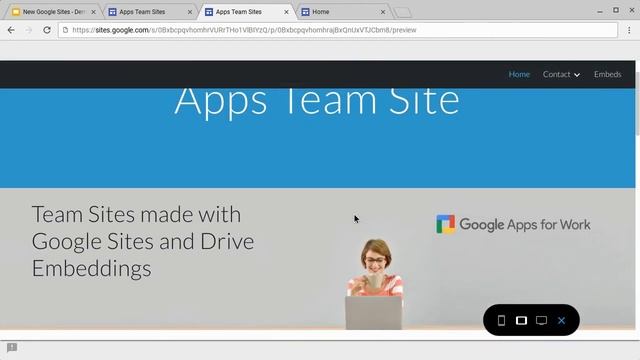Image resolution: width=640 pixels, height=360 pixels.
Task: Preview site in tablet view
Action: (x=521, y=320)
